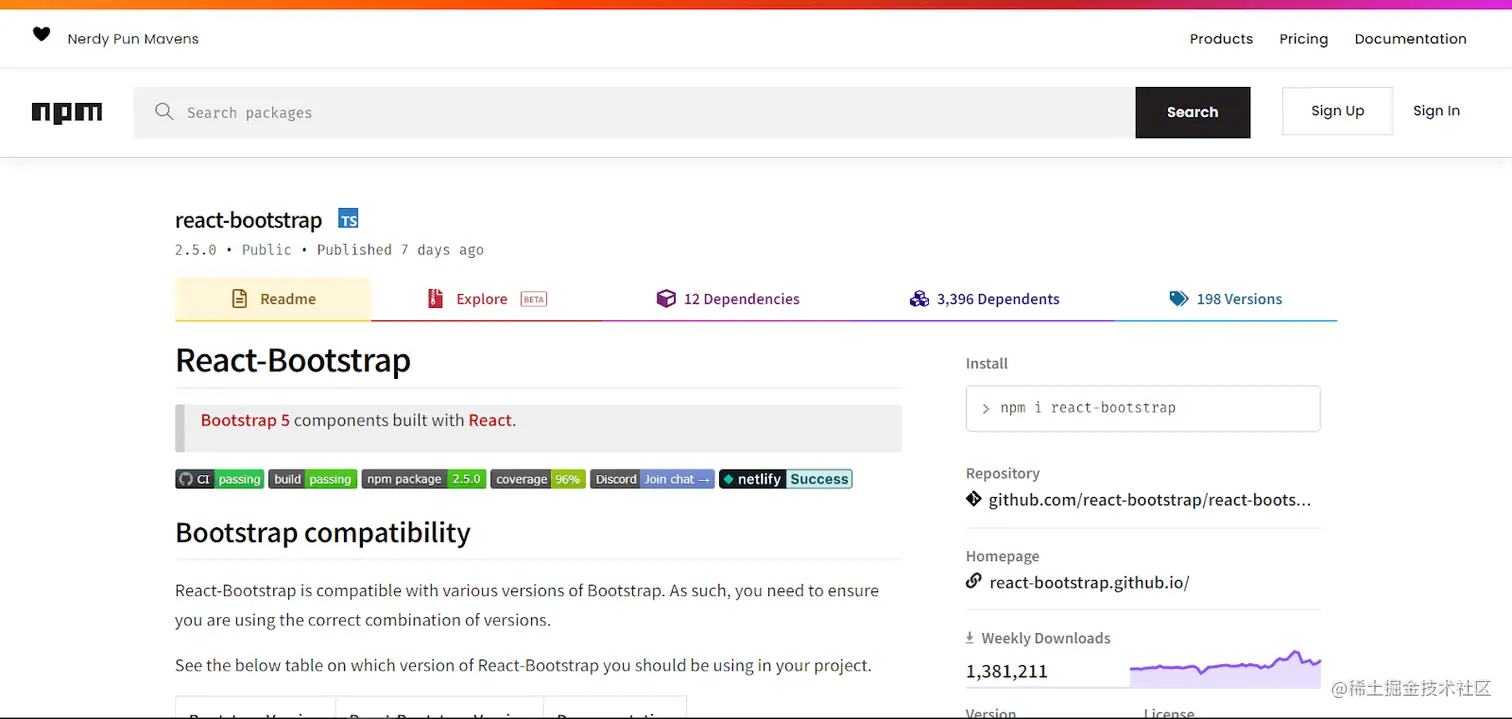Open the Discord Join chat badge
The width and height of the screenshot is (1512, 719).
tap(652, 479)
